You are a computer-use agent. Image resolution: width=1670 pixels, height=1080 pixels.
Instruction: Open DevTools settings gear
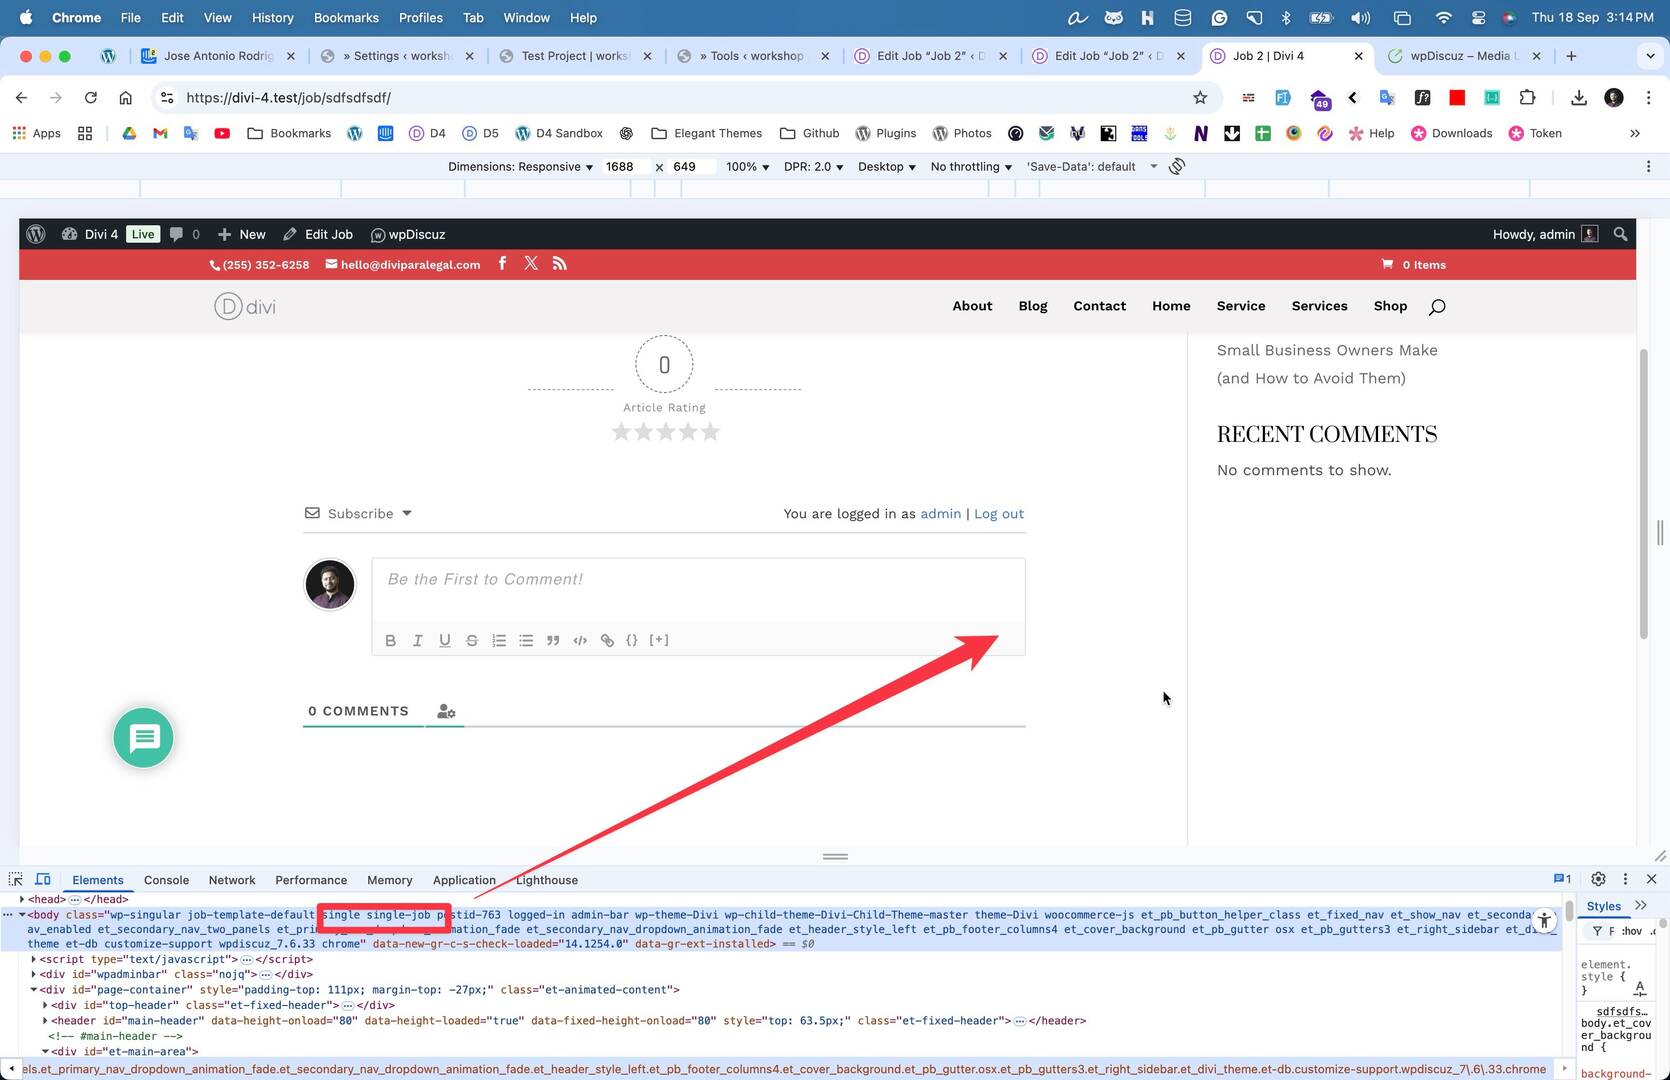coord(1598,879)
